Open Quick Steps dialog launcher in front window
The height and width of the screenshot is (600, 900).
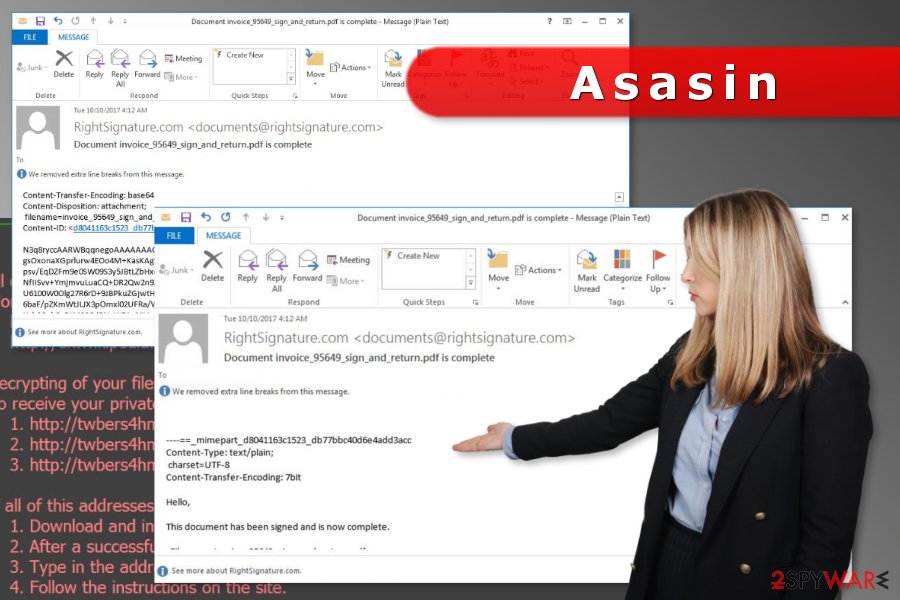pos(475,302)
